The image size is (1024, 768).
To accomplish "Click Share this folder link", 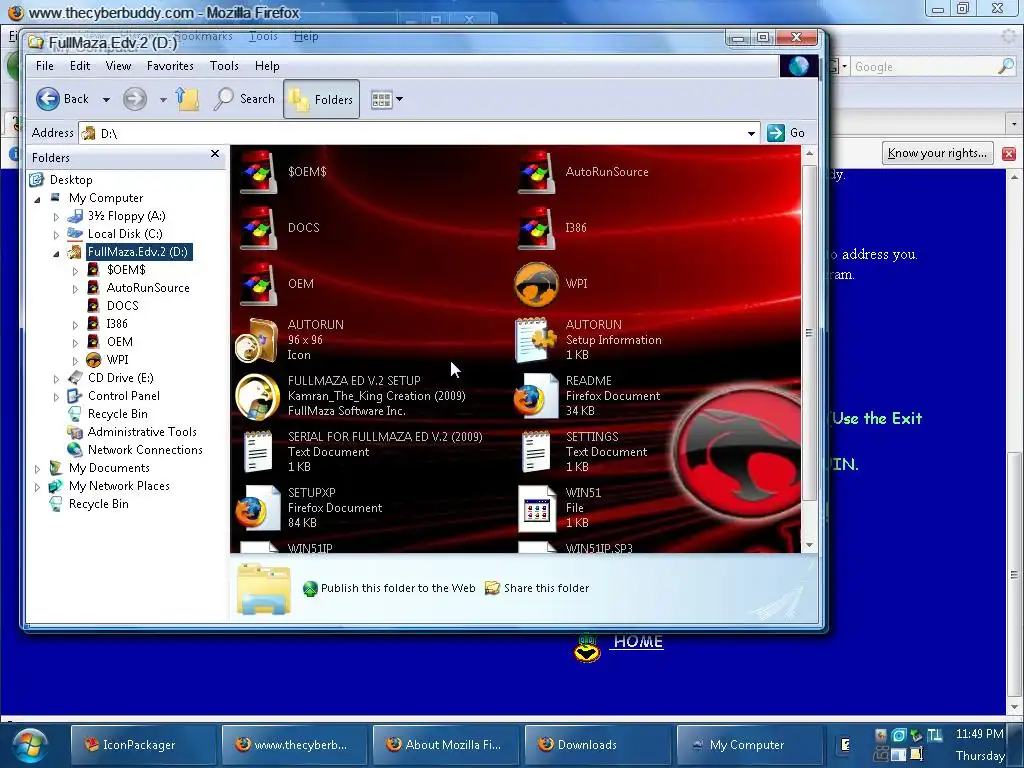I will pyautogui.click(x=546, y=588).
